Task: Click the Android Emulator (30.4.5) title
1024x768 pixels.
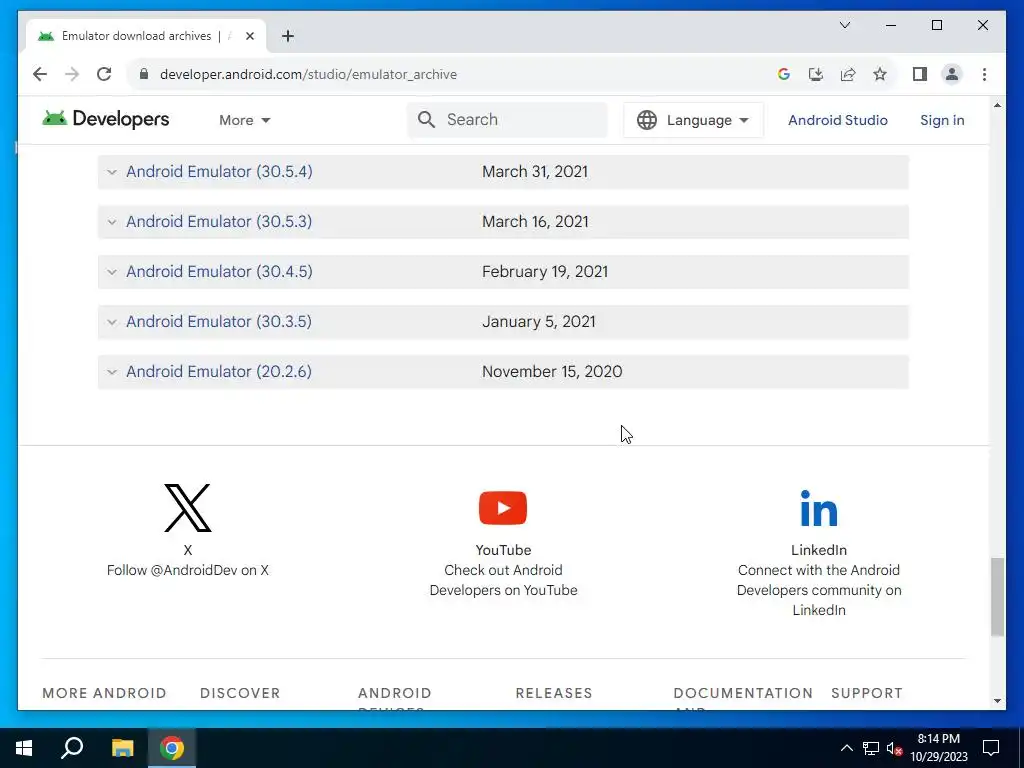Action: coord(219,272)
